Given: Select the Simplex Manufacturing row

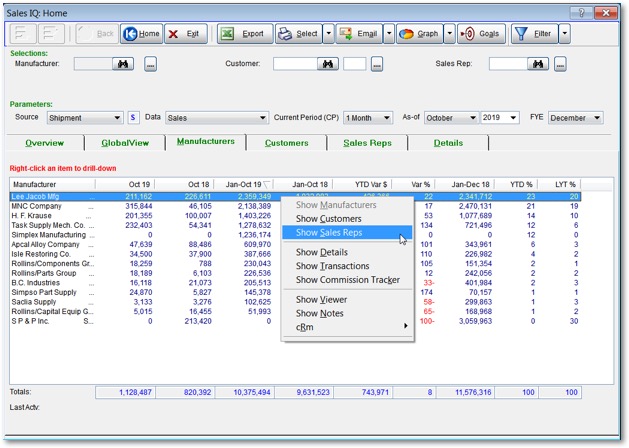Looking at the screenshot, I should tap(295, 235).
